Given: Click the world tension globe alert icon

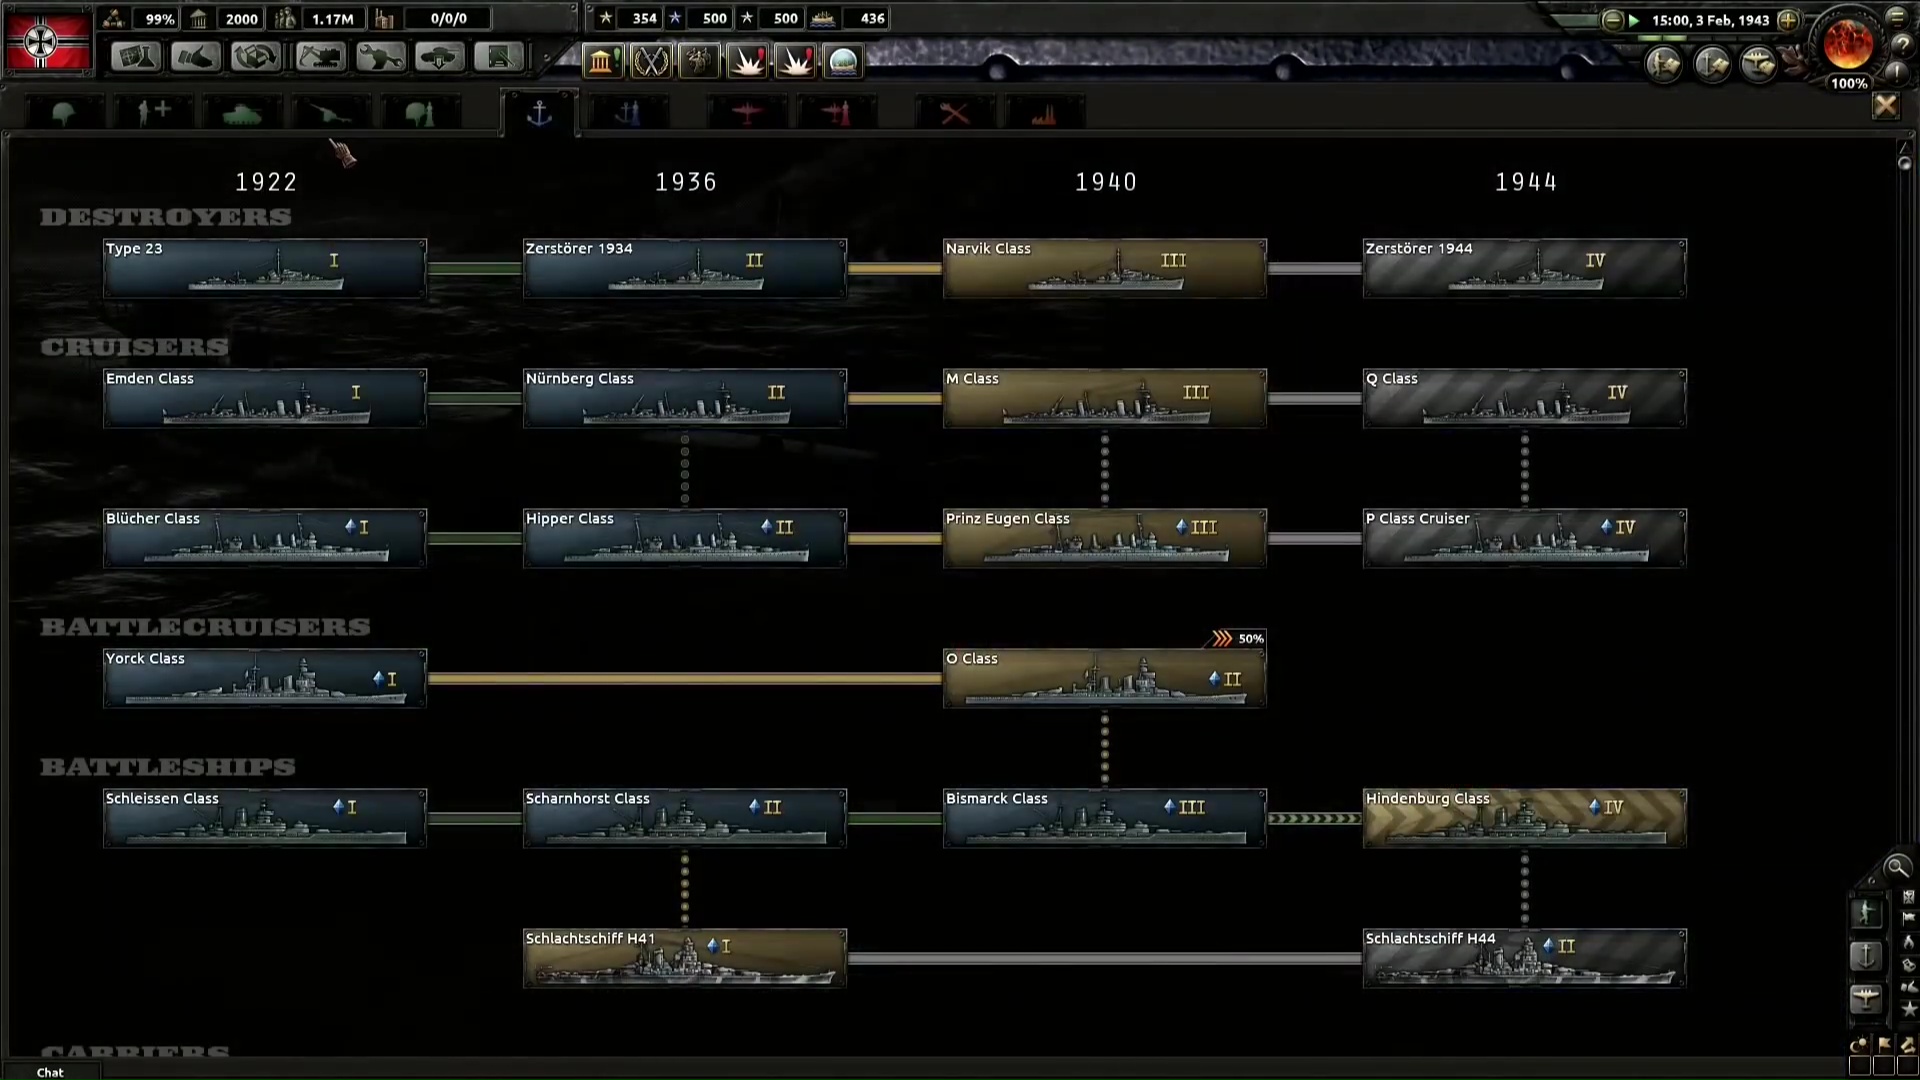Looking at the screenshot, I should click(x=841, y=62).
